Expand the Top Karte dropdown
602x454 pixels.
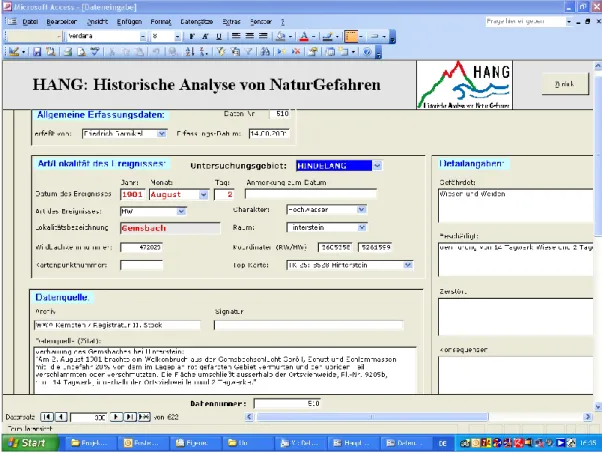coord(408,265)
